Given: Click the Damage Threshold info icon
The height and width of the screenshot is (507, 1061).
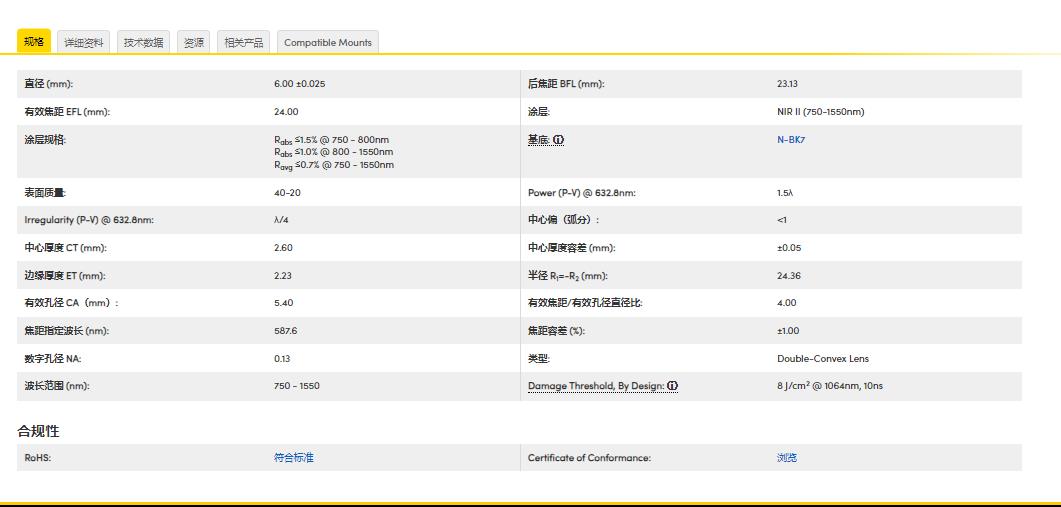Looking at the screenshot, I should click(x=673, y=386).
